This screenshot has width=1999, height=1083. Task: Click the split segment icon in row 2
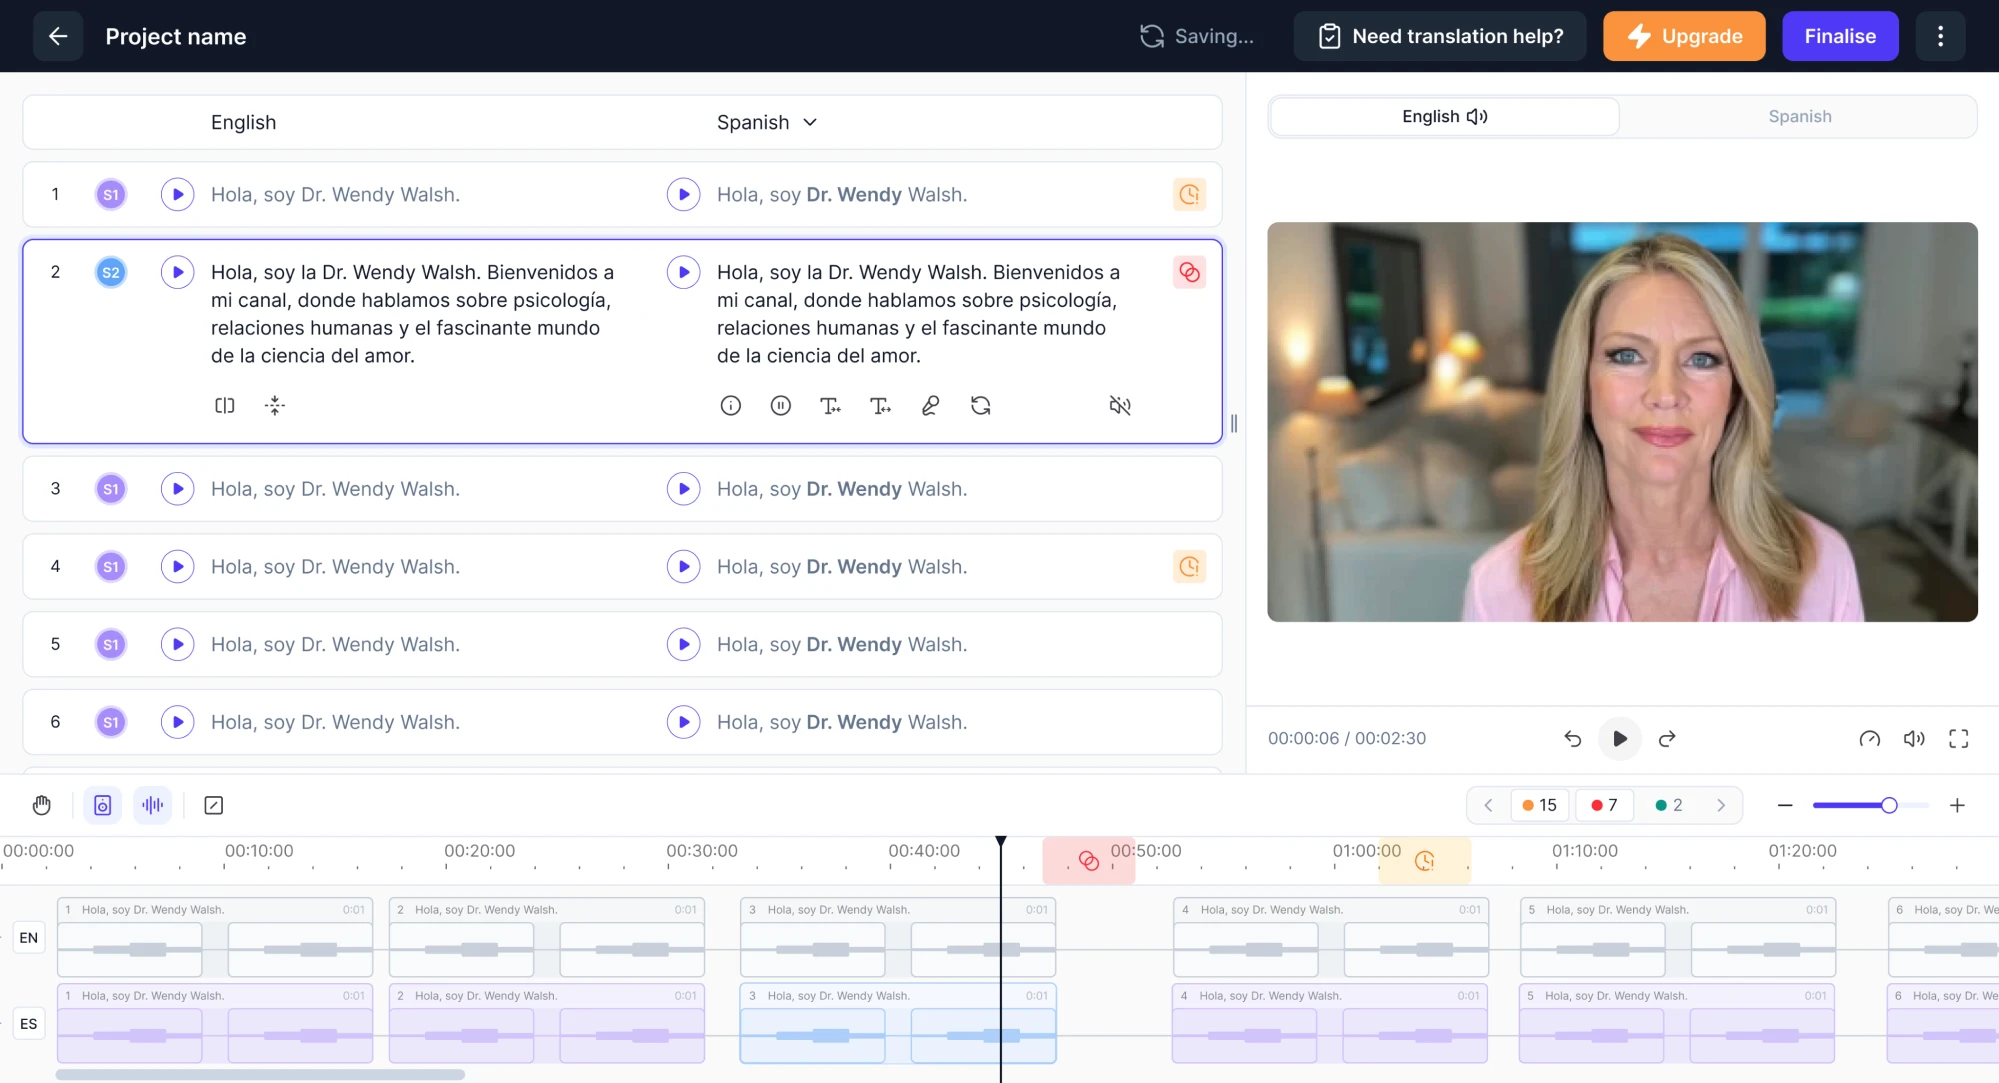pyautogui.click(x=225, y=406)
